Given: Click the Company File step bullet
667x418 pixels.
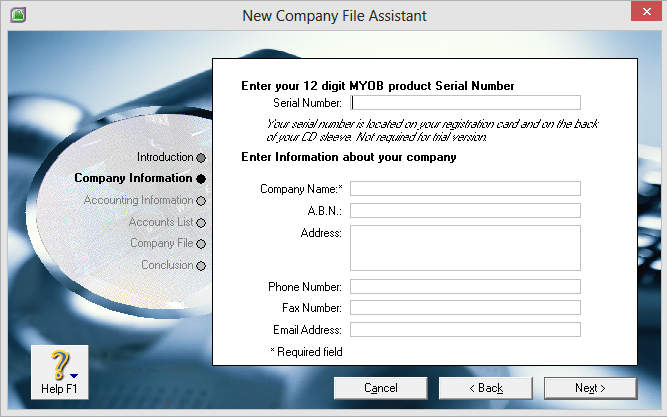Looking at the screenshot, I should pyautogui.click(x=201, y=244).
